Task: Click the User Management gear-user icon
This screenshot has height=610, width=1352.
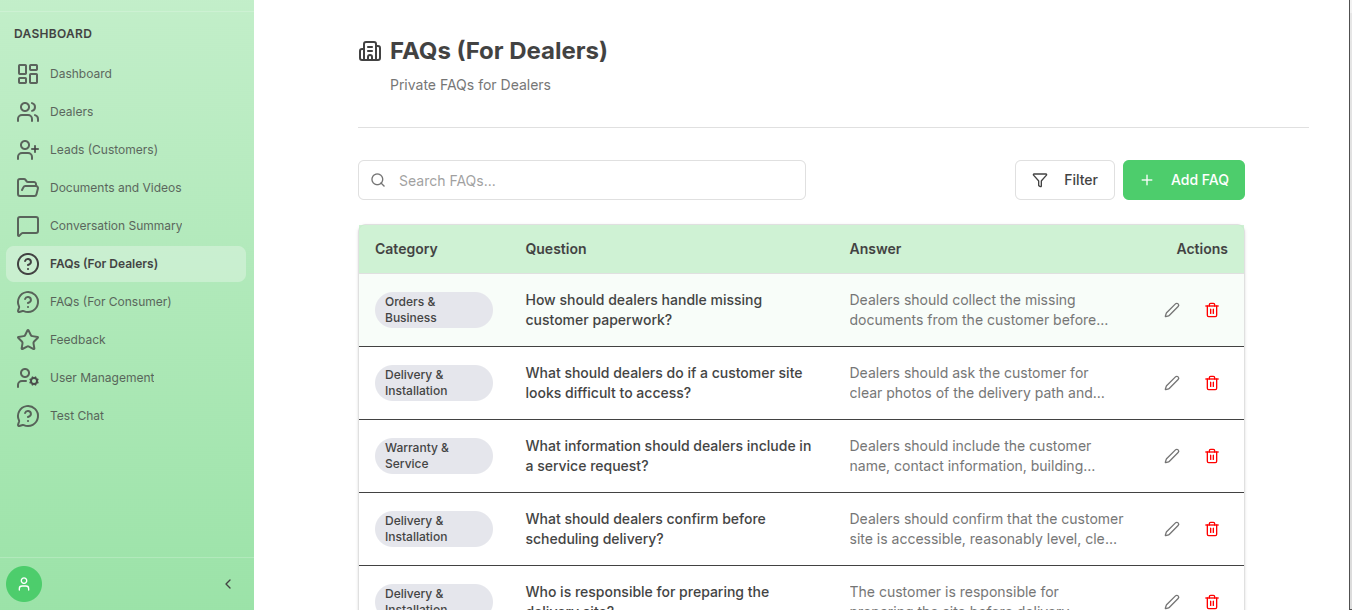Action: (x=28, y=378)
